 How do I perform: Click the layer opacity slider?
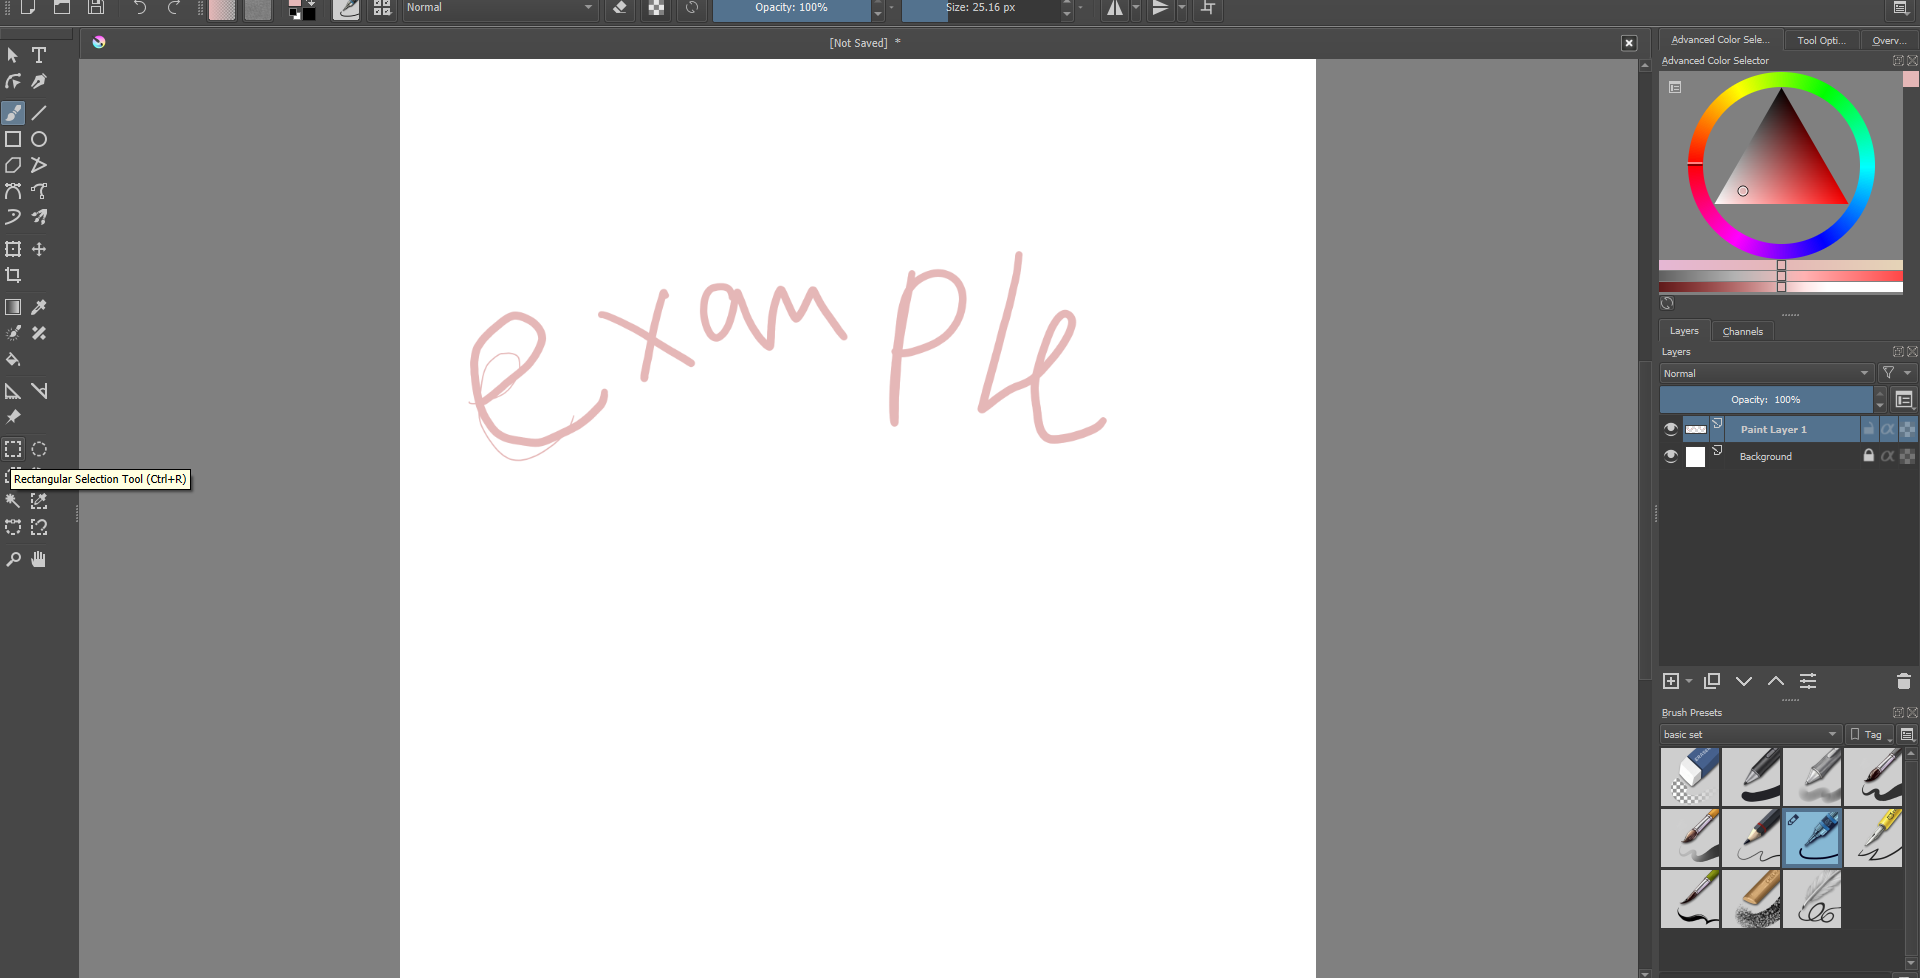1766,400
